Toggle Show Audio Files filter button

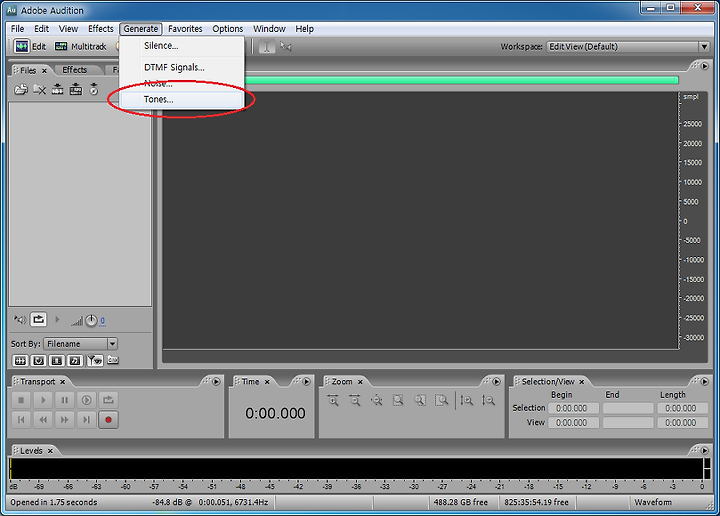[x=20, y=361]
